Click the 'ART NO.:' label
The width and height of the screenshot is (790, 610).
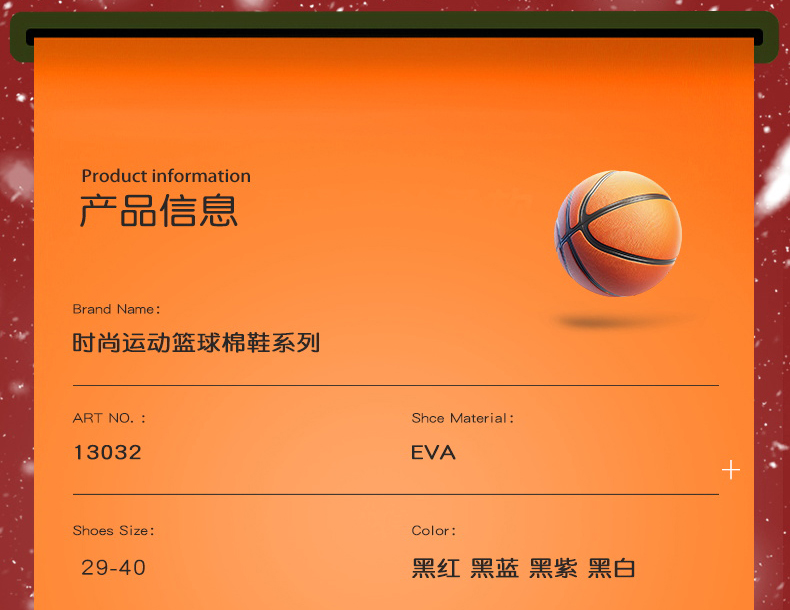coord(109,418)
